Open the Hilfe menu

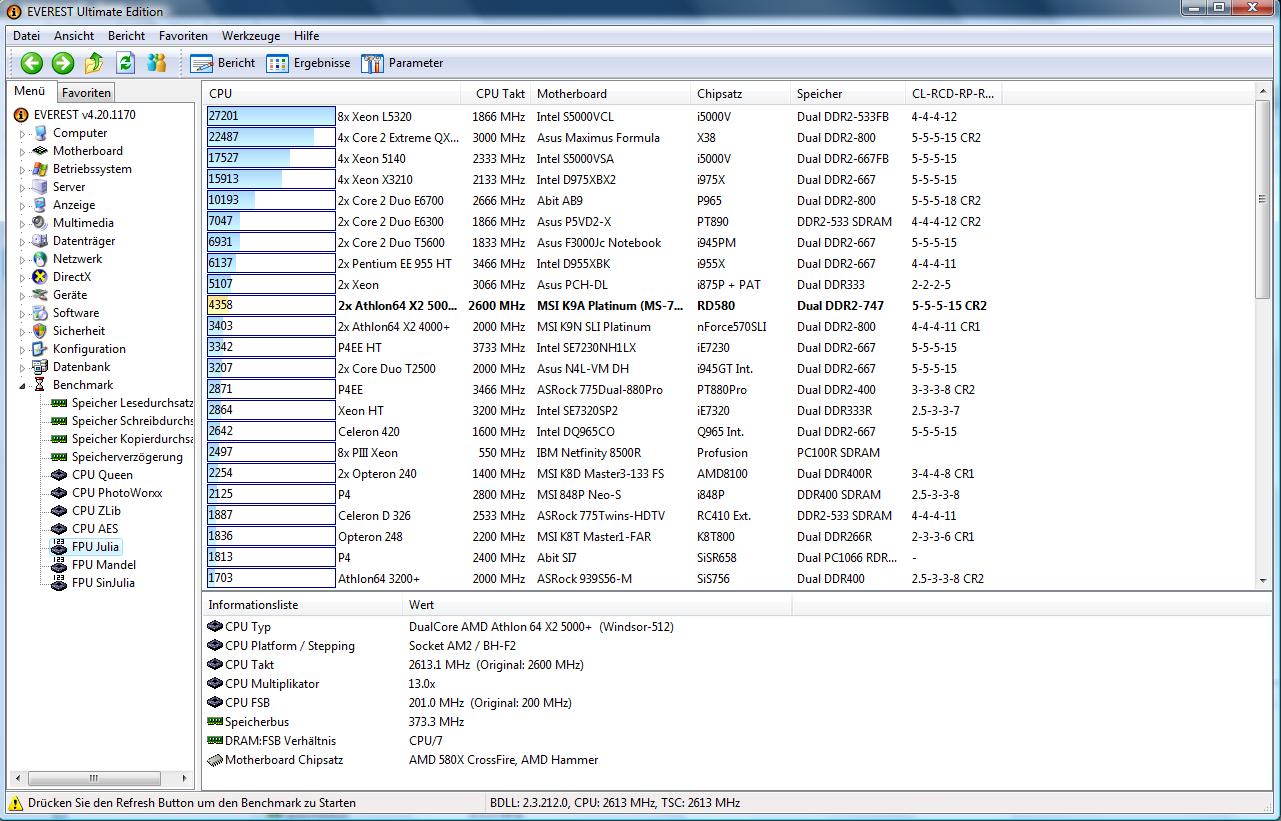pyautogui.click(x=307, y=36)
